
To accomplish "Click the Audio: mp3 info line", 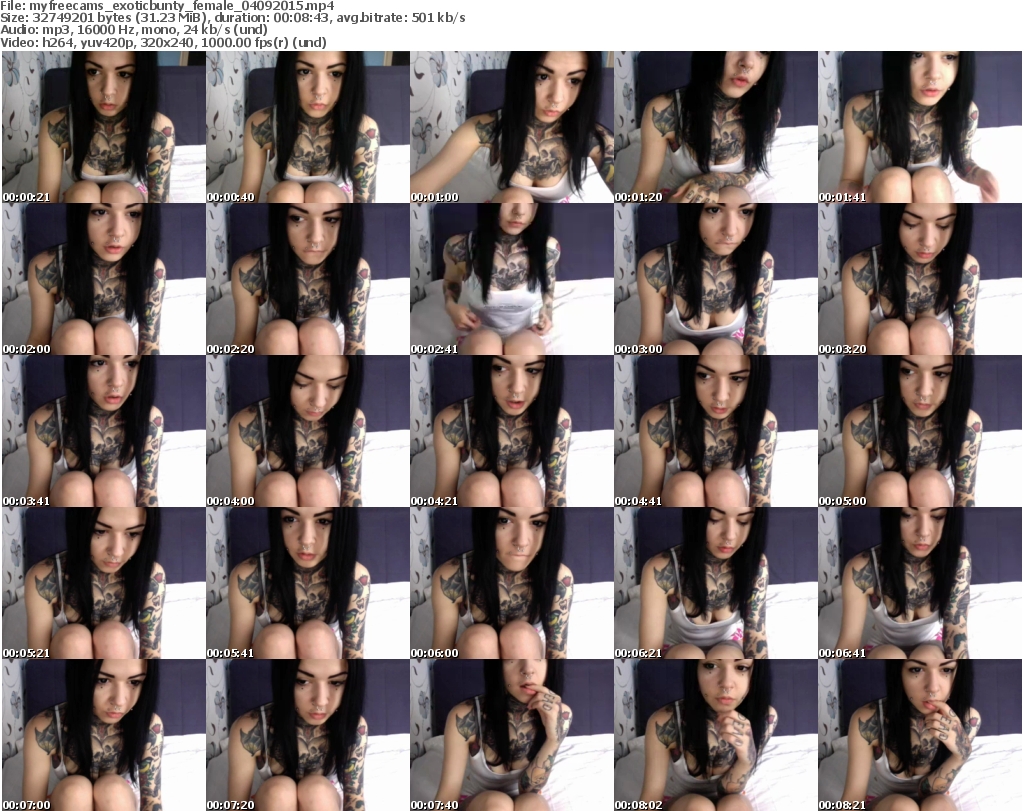I will point(134,30).
